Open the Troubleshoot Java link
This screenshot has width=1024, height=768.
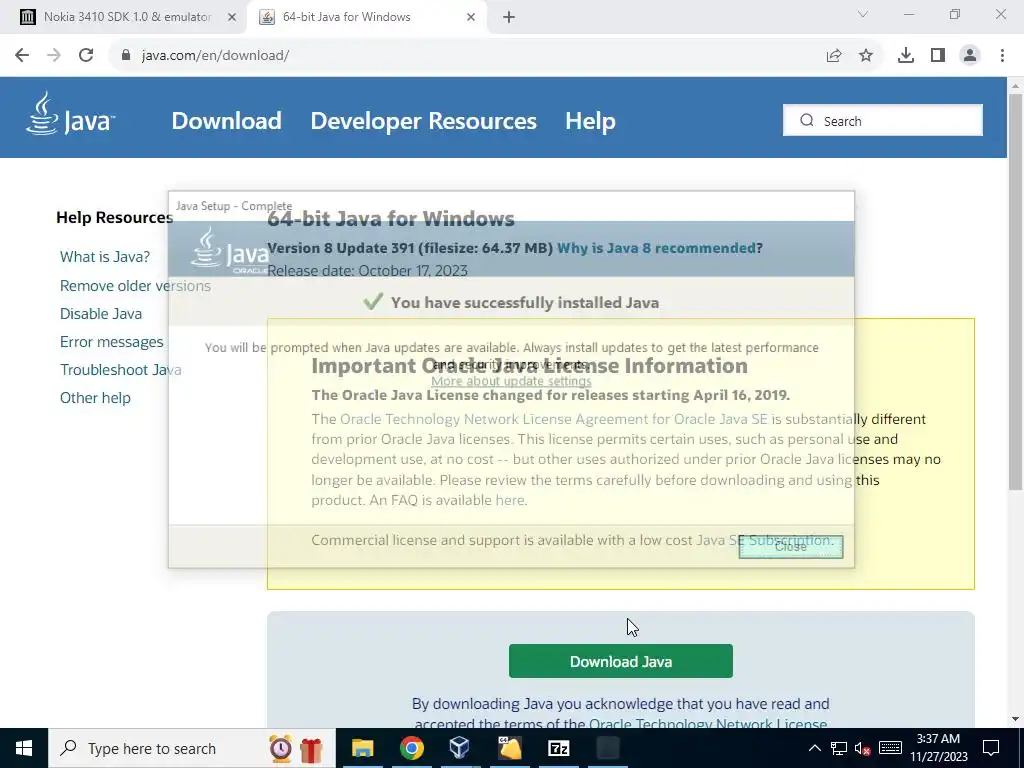[x=121, y=370]
